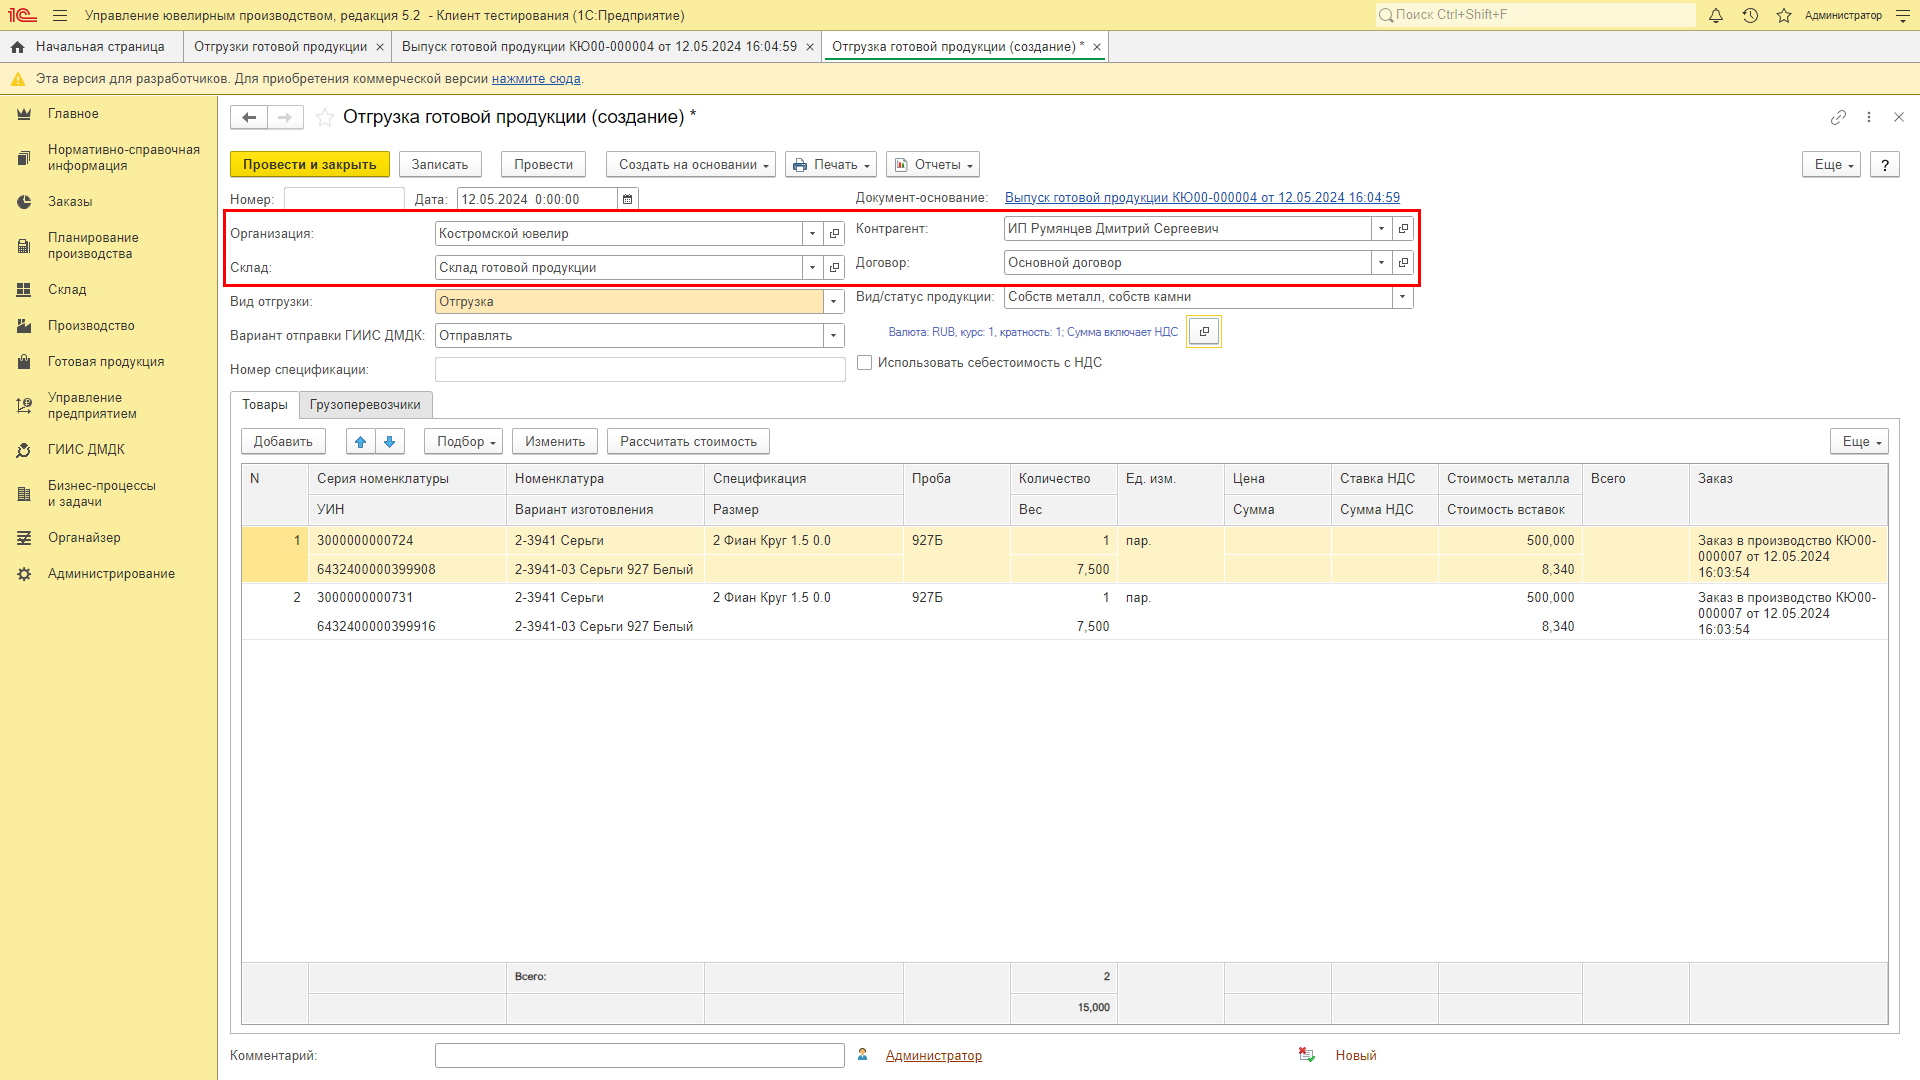Switch to Отгрузки готовой продукции tab
The width and height of the screenshot is (1920, 1080).
click(x=280, y=47)
